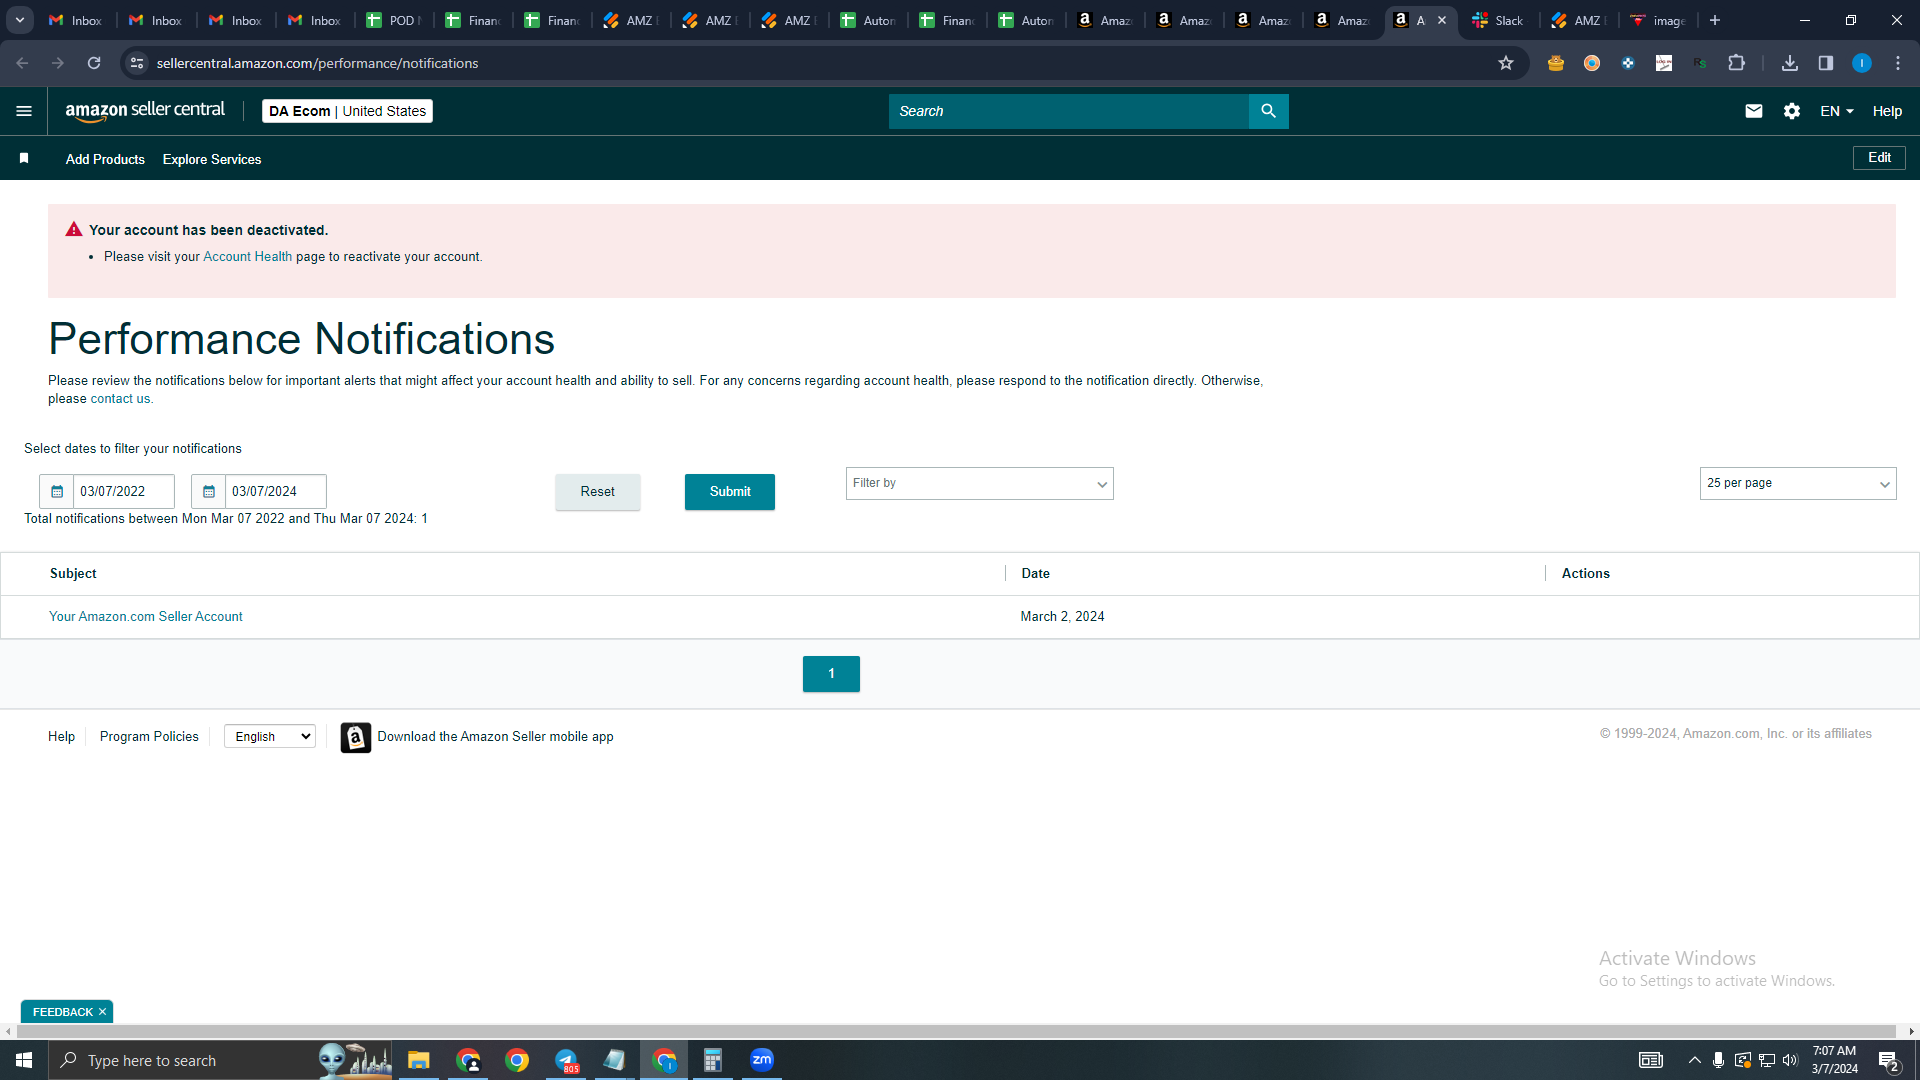The image size is (1920, 1080).
Task: Open a new browser tab
Action: click(1714, 20)
